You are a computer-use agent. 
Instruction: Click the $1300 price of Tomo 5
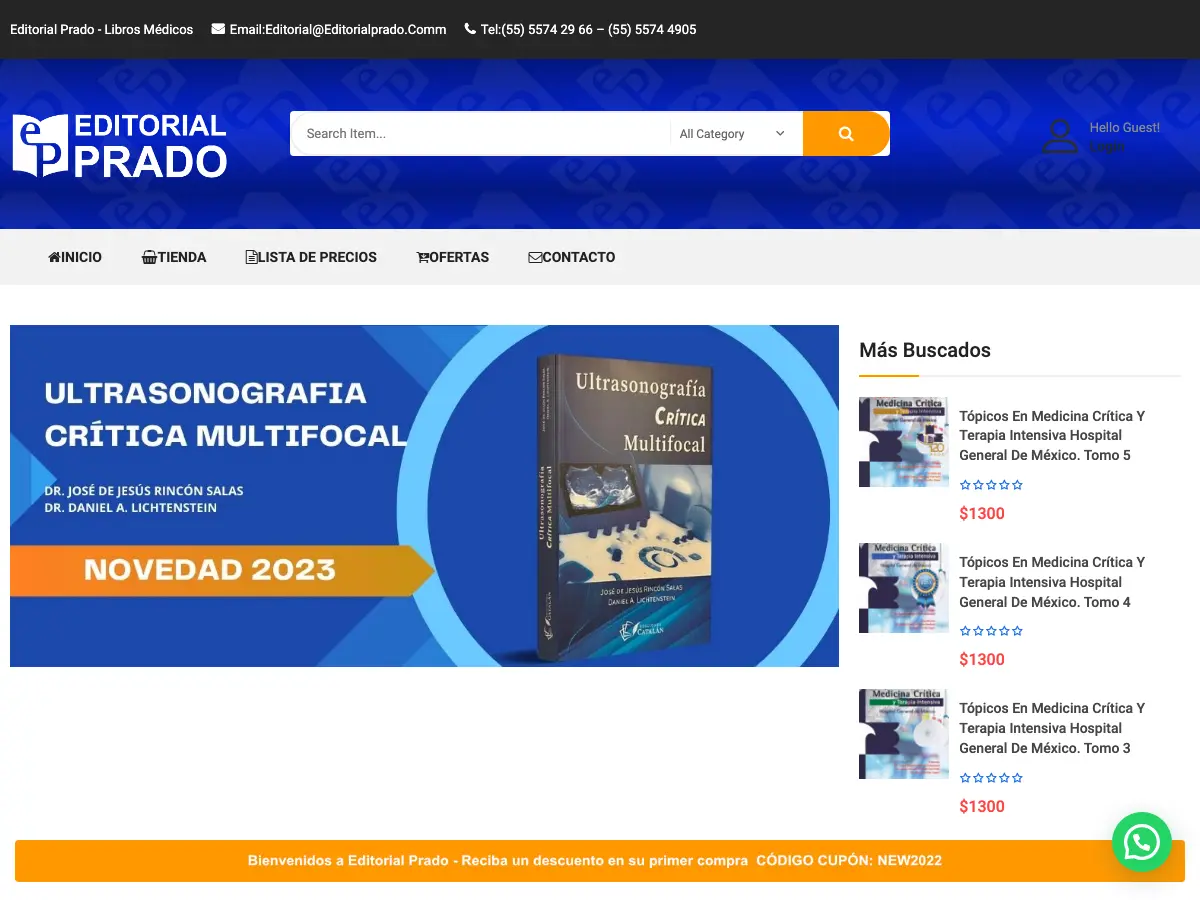pyautogui.click(x=982, y=513)
